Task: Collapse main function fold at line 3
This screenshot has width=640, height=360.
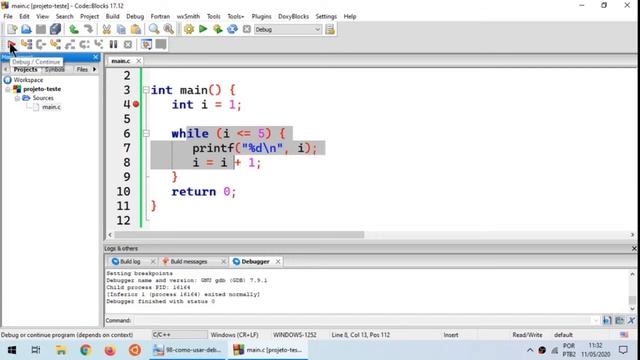Action: click(146, 90)
